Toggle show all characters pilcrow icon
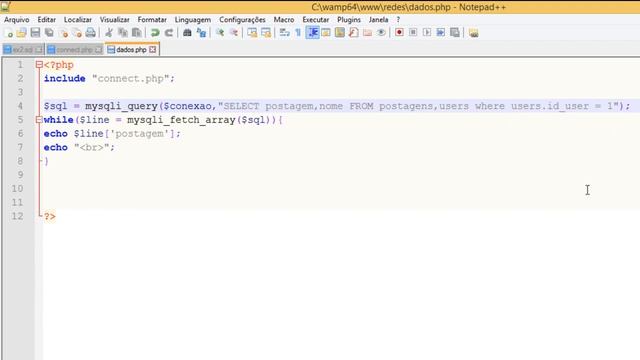The image size is (640, 360). pos(298,33)
